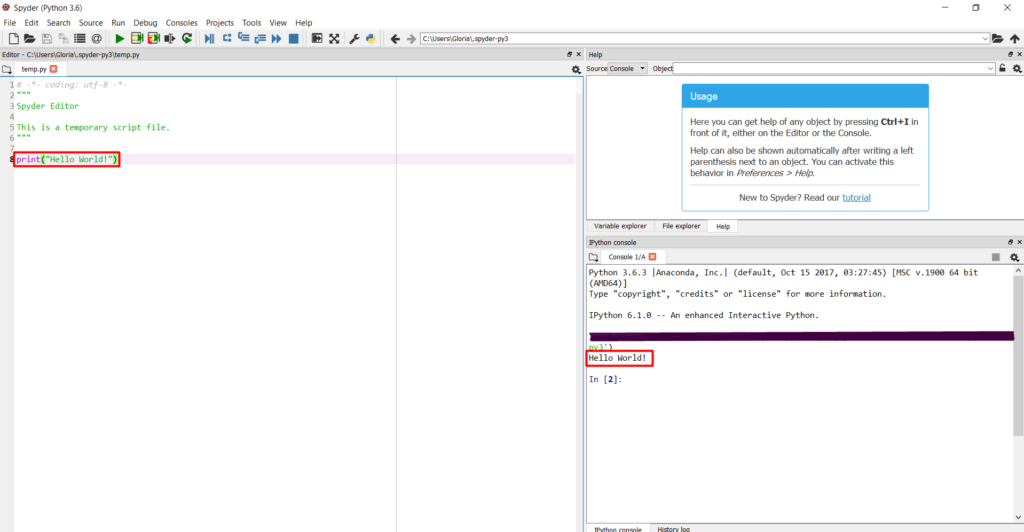This screenshot has height=532, width=1024.
Task: Maximize current pane with the fullscreen icon
Action: pos(334,39)
